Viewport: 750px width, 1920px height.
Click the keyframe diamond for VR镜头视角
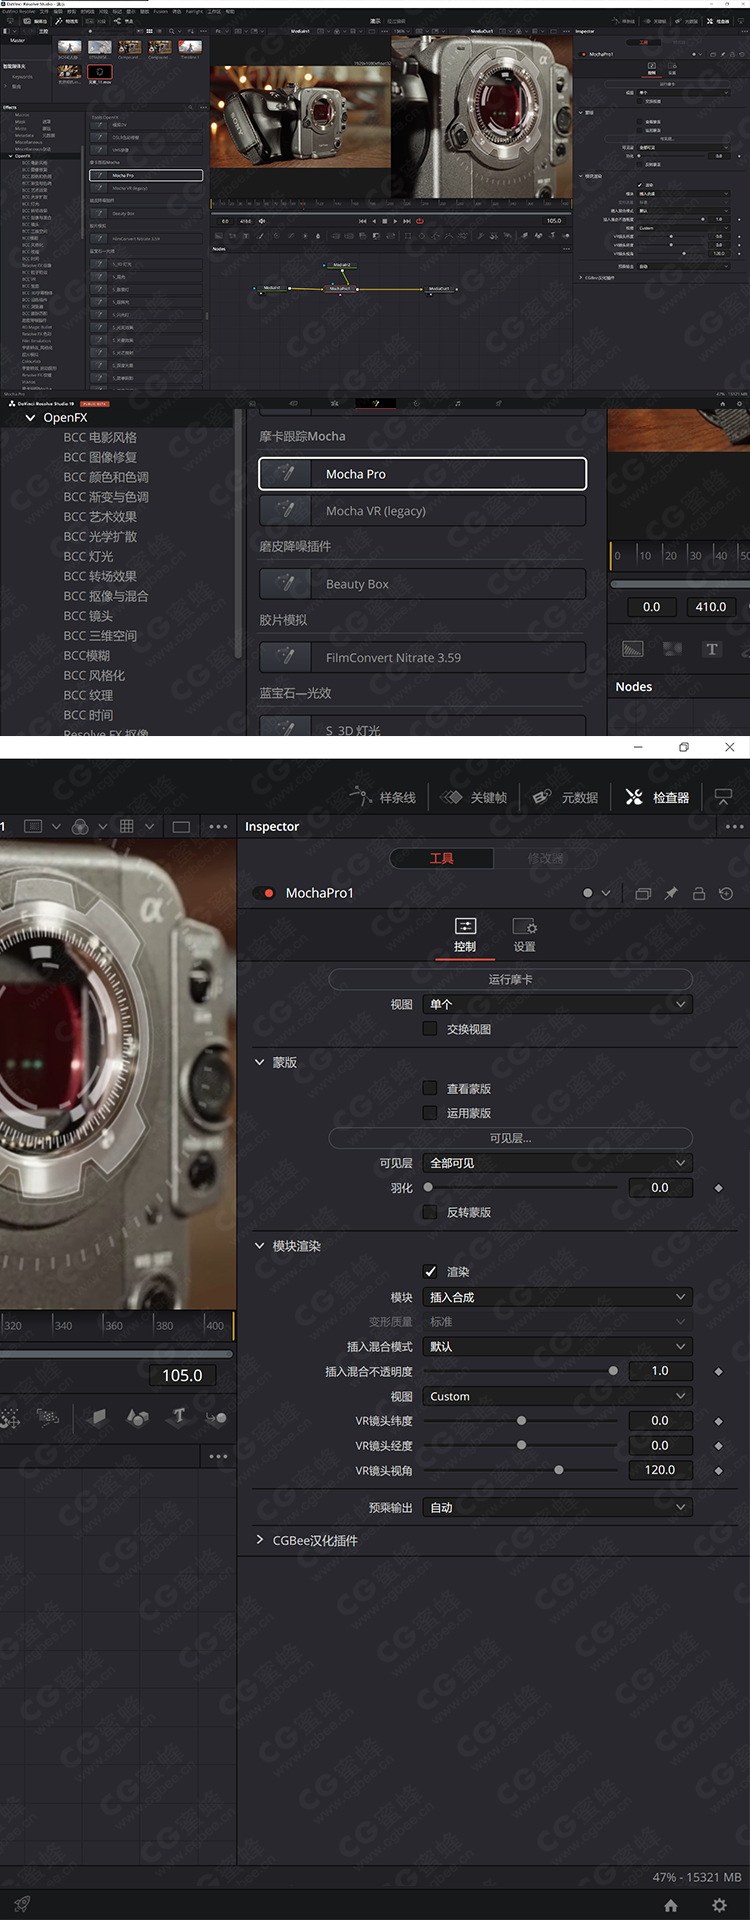[x=718, y=1470]
